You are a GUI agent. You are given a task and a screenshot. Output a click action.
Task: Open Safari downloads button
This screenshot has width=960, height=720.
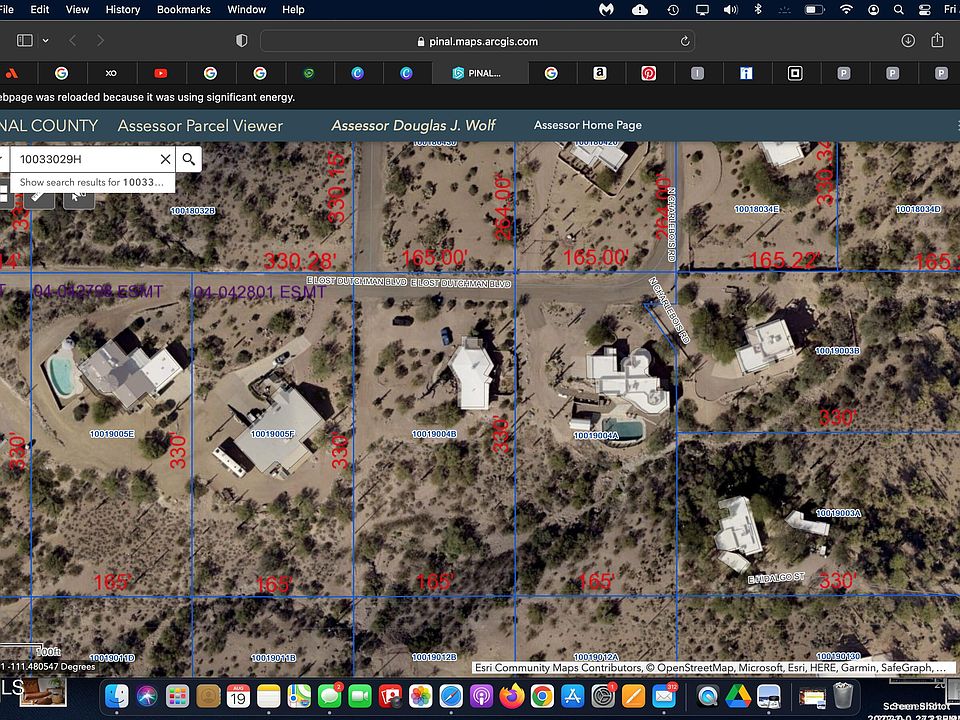tap(908, 41)
